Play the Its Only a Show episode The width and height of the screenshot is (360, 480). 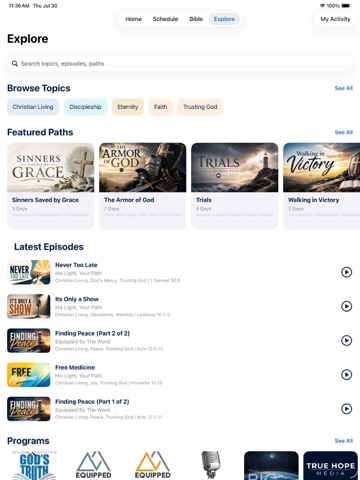point(346,306)
